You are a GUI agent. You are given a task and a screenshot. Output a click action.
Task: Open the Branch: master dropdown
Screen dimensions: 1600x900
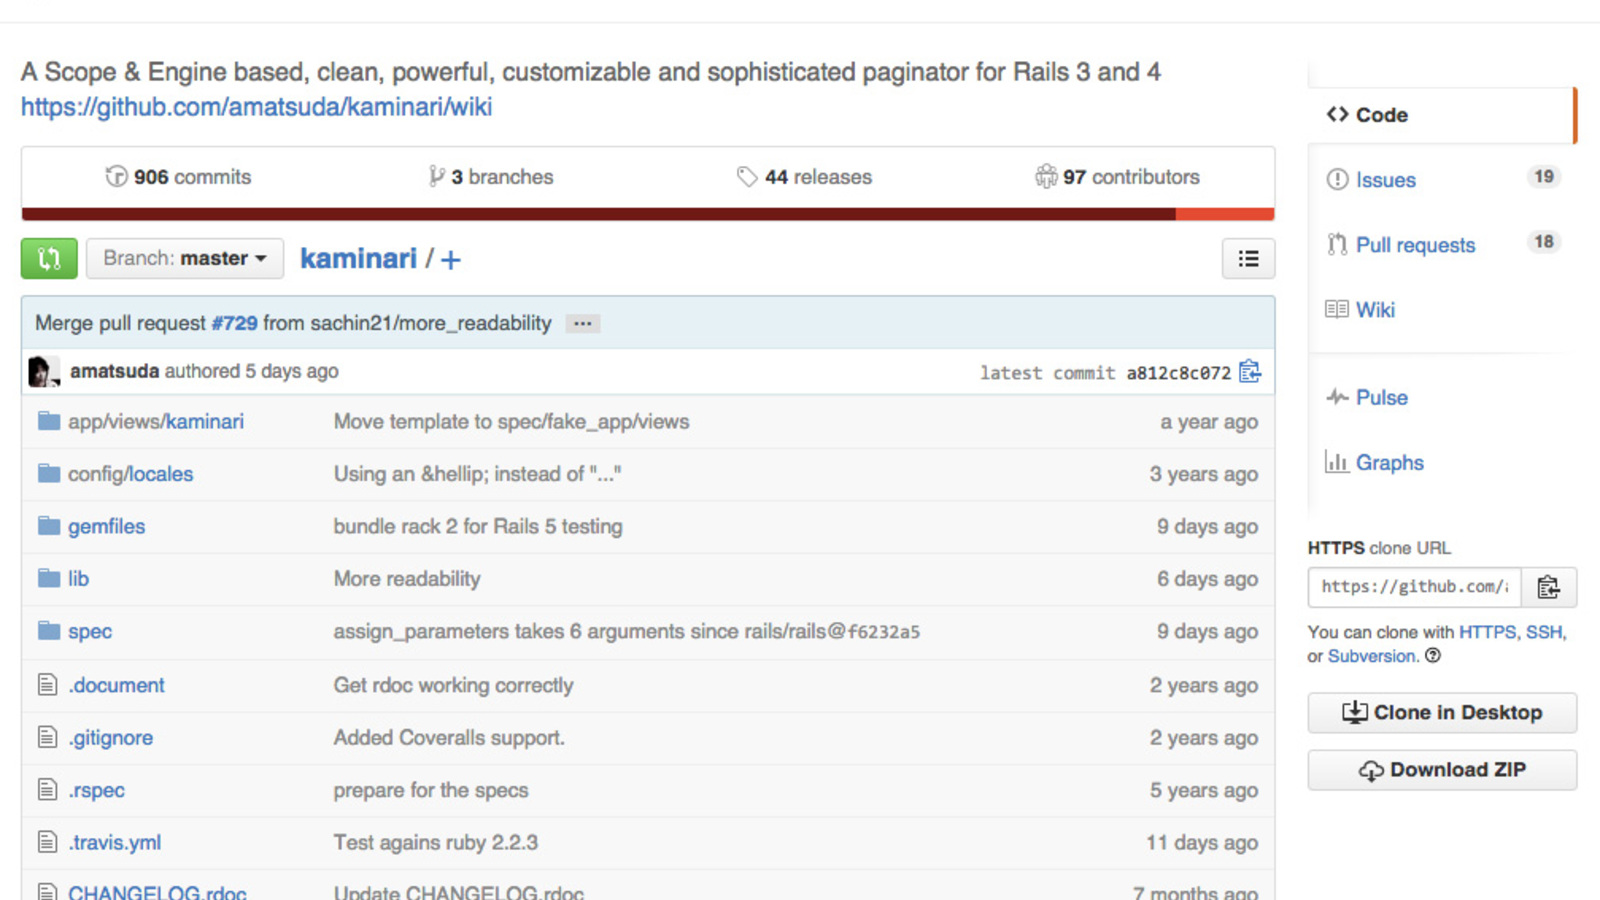click(185, 259)
